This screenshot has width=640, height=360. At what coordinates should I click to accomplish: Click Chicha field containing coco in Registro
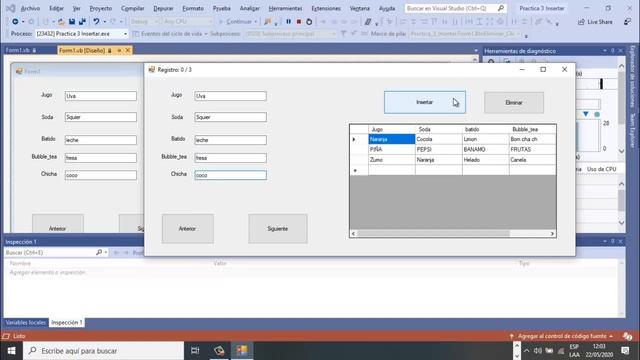(231, 175)
